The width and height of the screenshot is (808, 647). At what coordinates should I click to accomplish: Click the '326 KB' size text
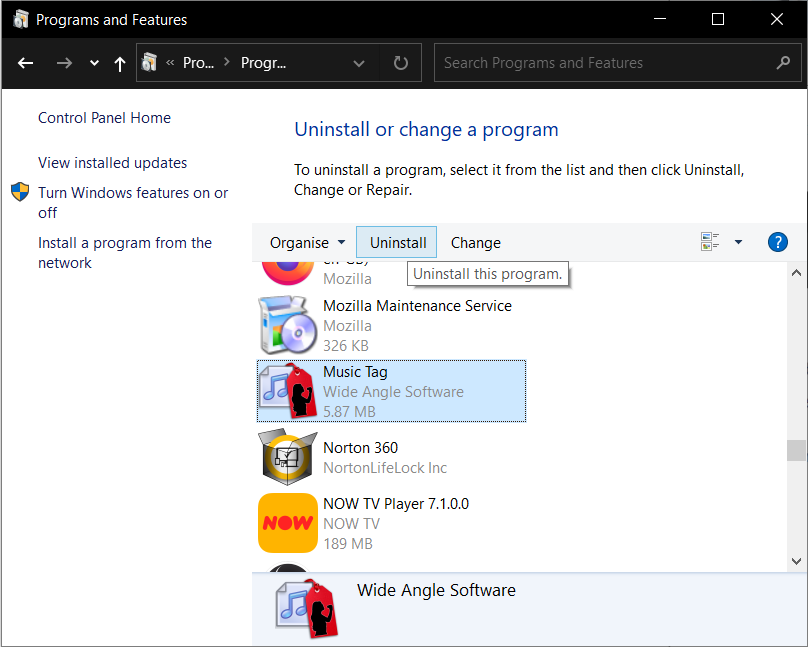pyautogui.click(x=346, y=346)
